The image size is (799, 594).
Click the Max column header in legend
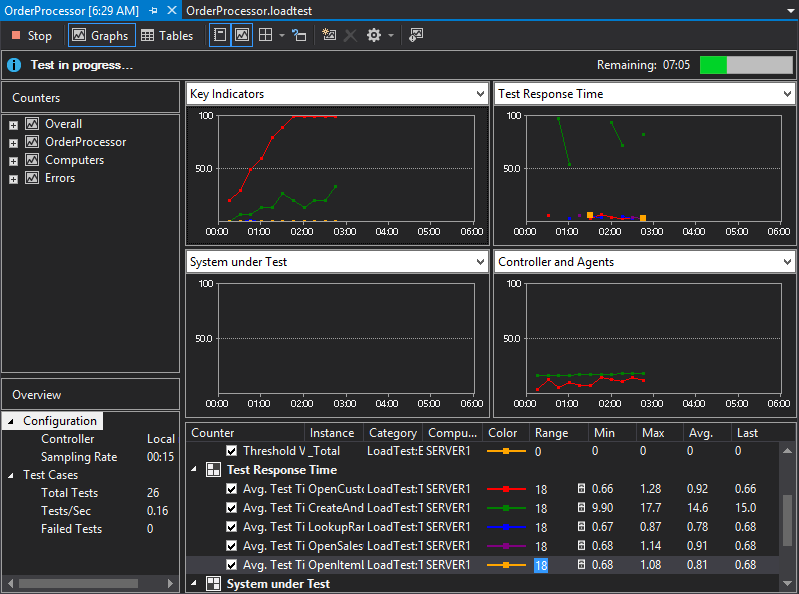pyautogui.click(x=653, y=433)
